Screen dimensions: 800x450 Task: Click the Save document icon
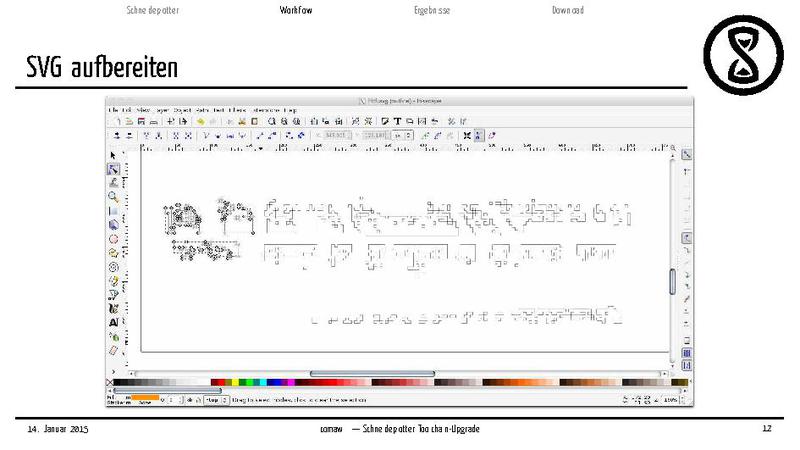tap(141, 121)
